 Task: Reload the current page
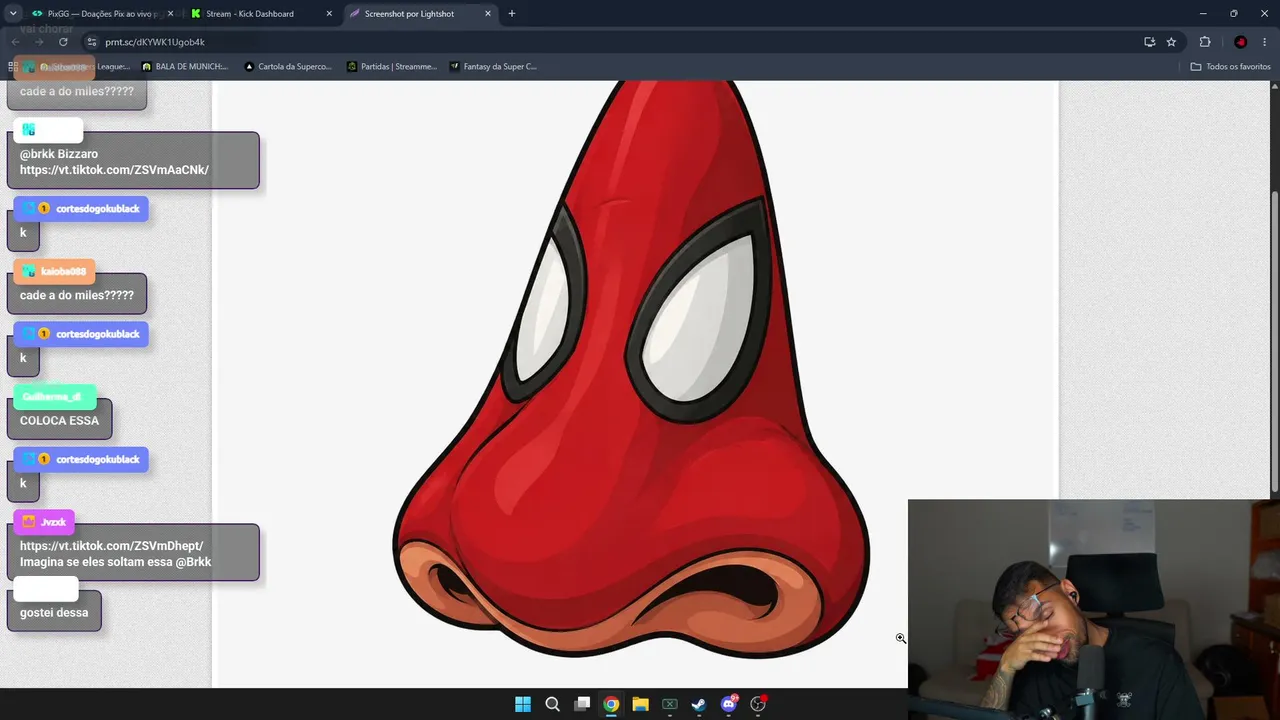pyautogui.click(x=64, y=42)
